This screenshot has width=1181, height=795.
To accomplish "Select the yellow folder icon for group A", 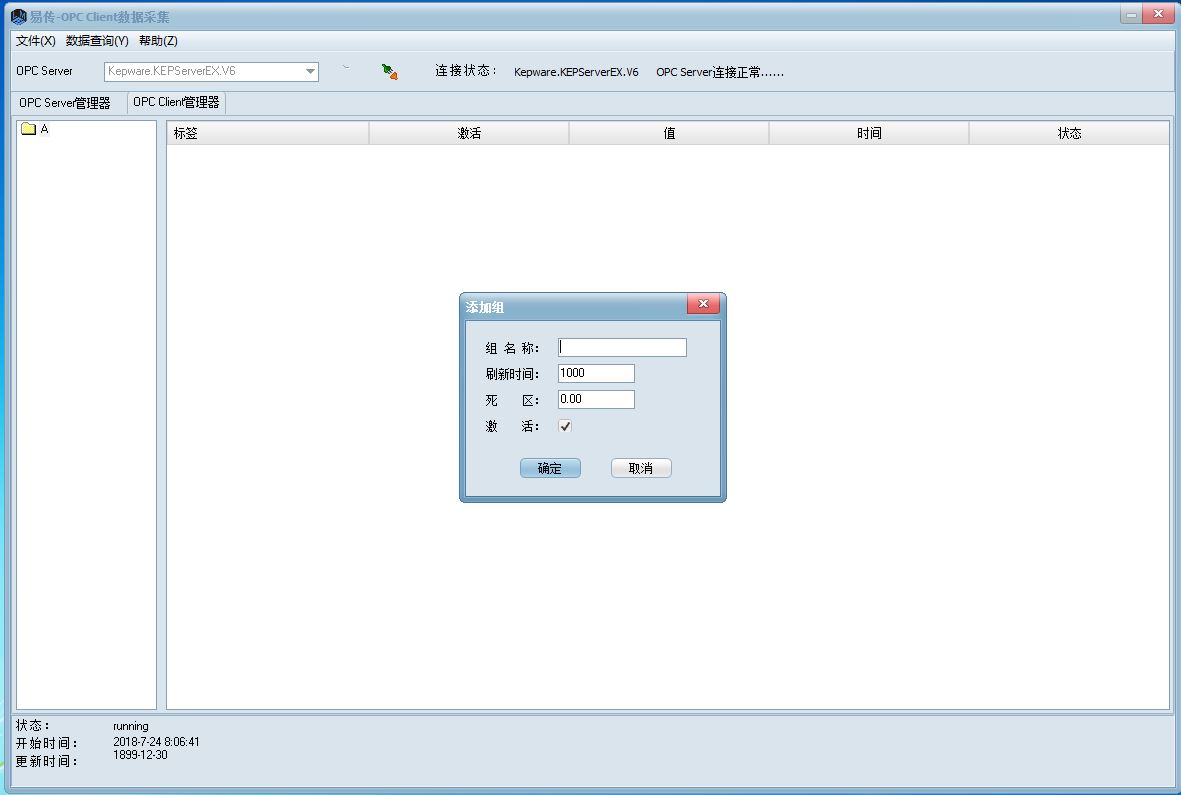I will [x=28, y=129].
